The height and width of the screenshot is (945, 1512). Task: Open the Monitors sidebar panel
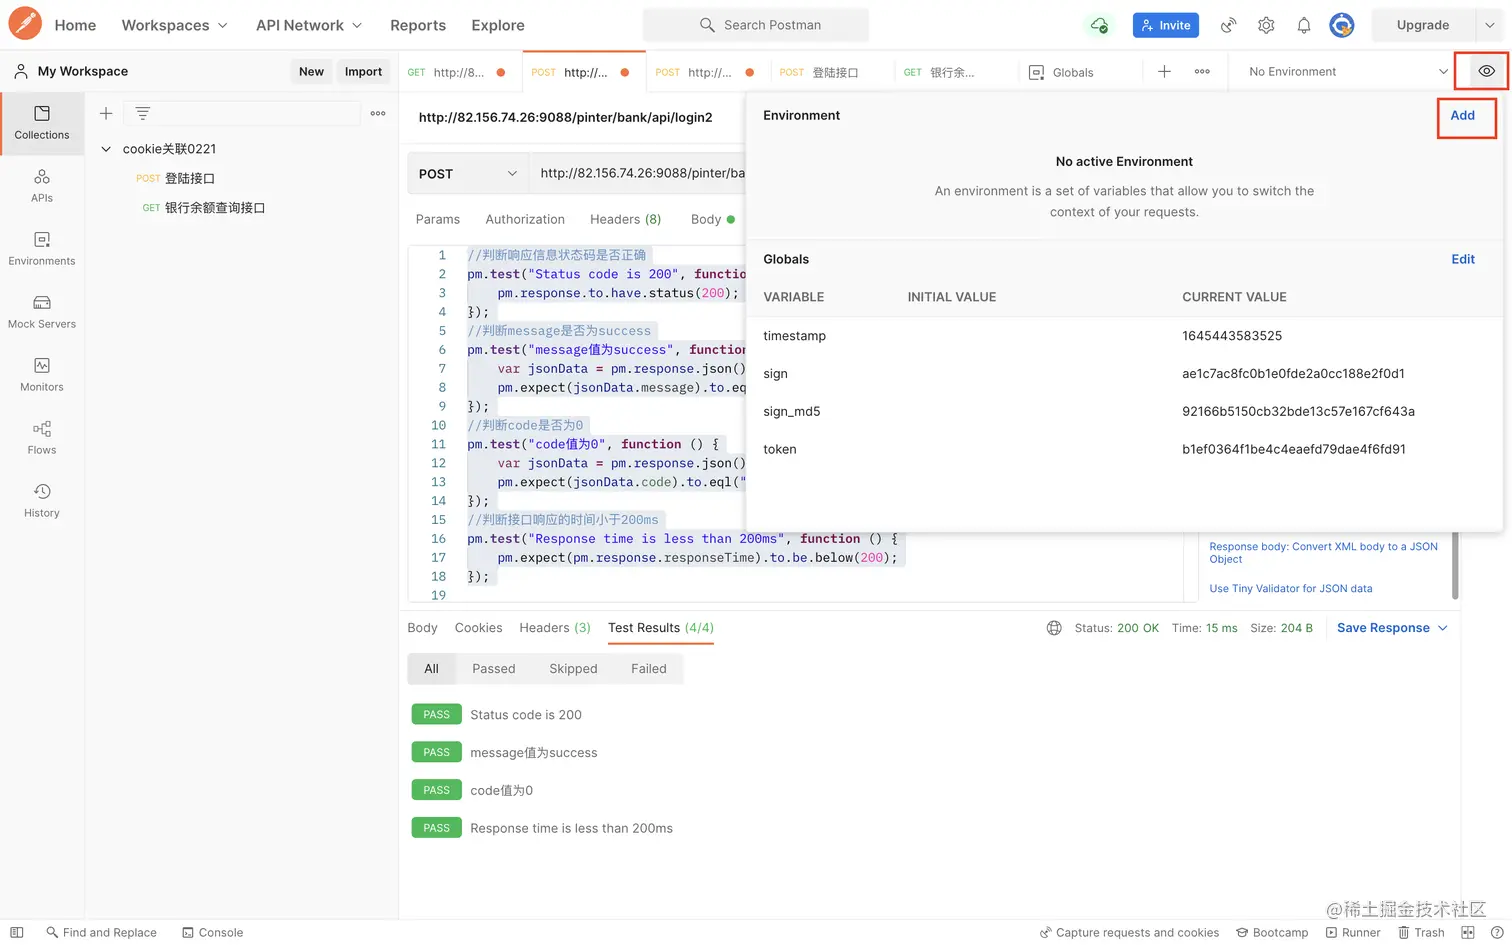42,374
